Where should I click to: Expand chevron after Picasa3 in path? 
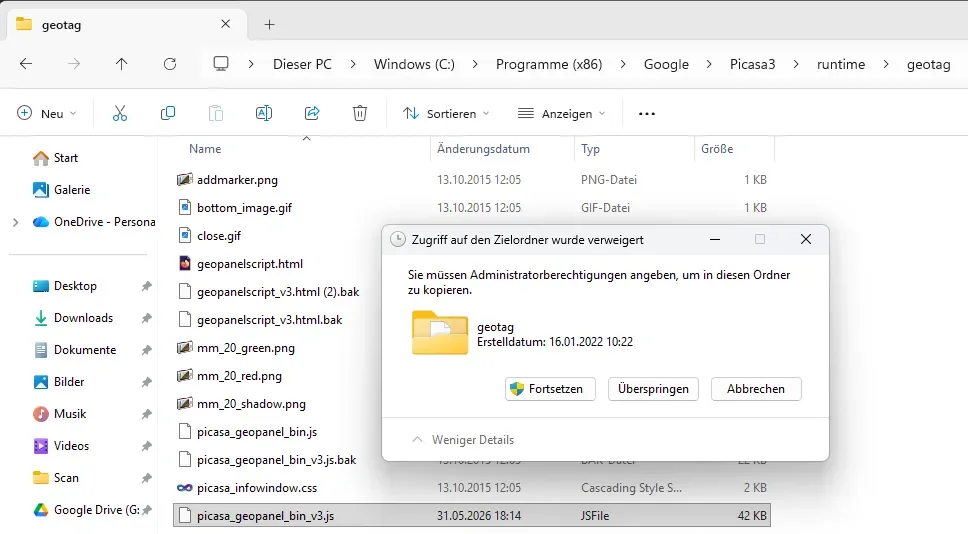[x=796, y=64]
